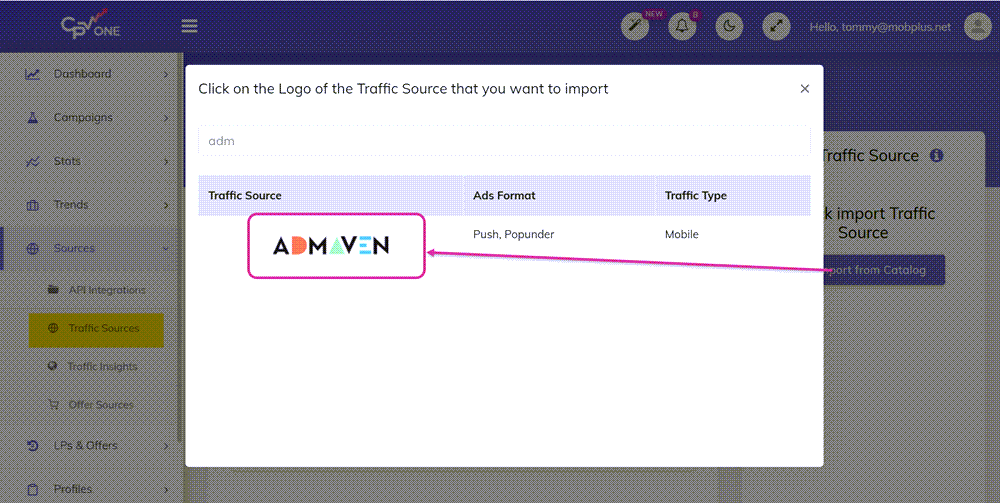The width and height of the screenshot is (1000, 503).
Task: Open API Integrations submenu item
Action: (107, 290)
